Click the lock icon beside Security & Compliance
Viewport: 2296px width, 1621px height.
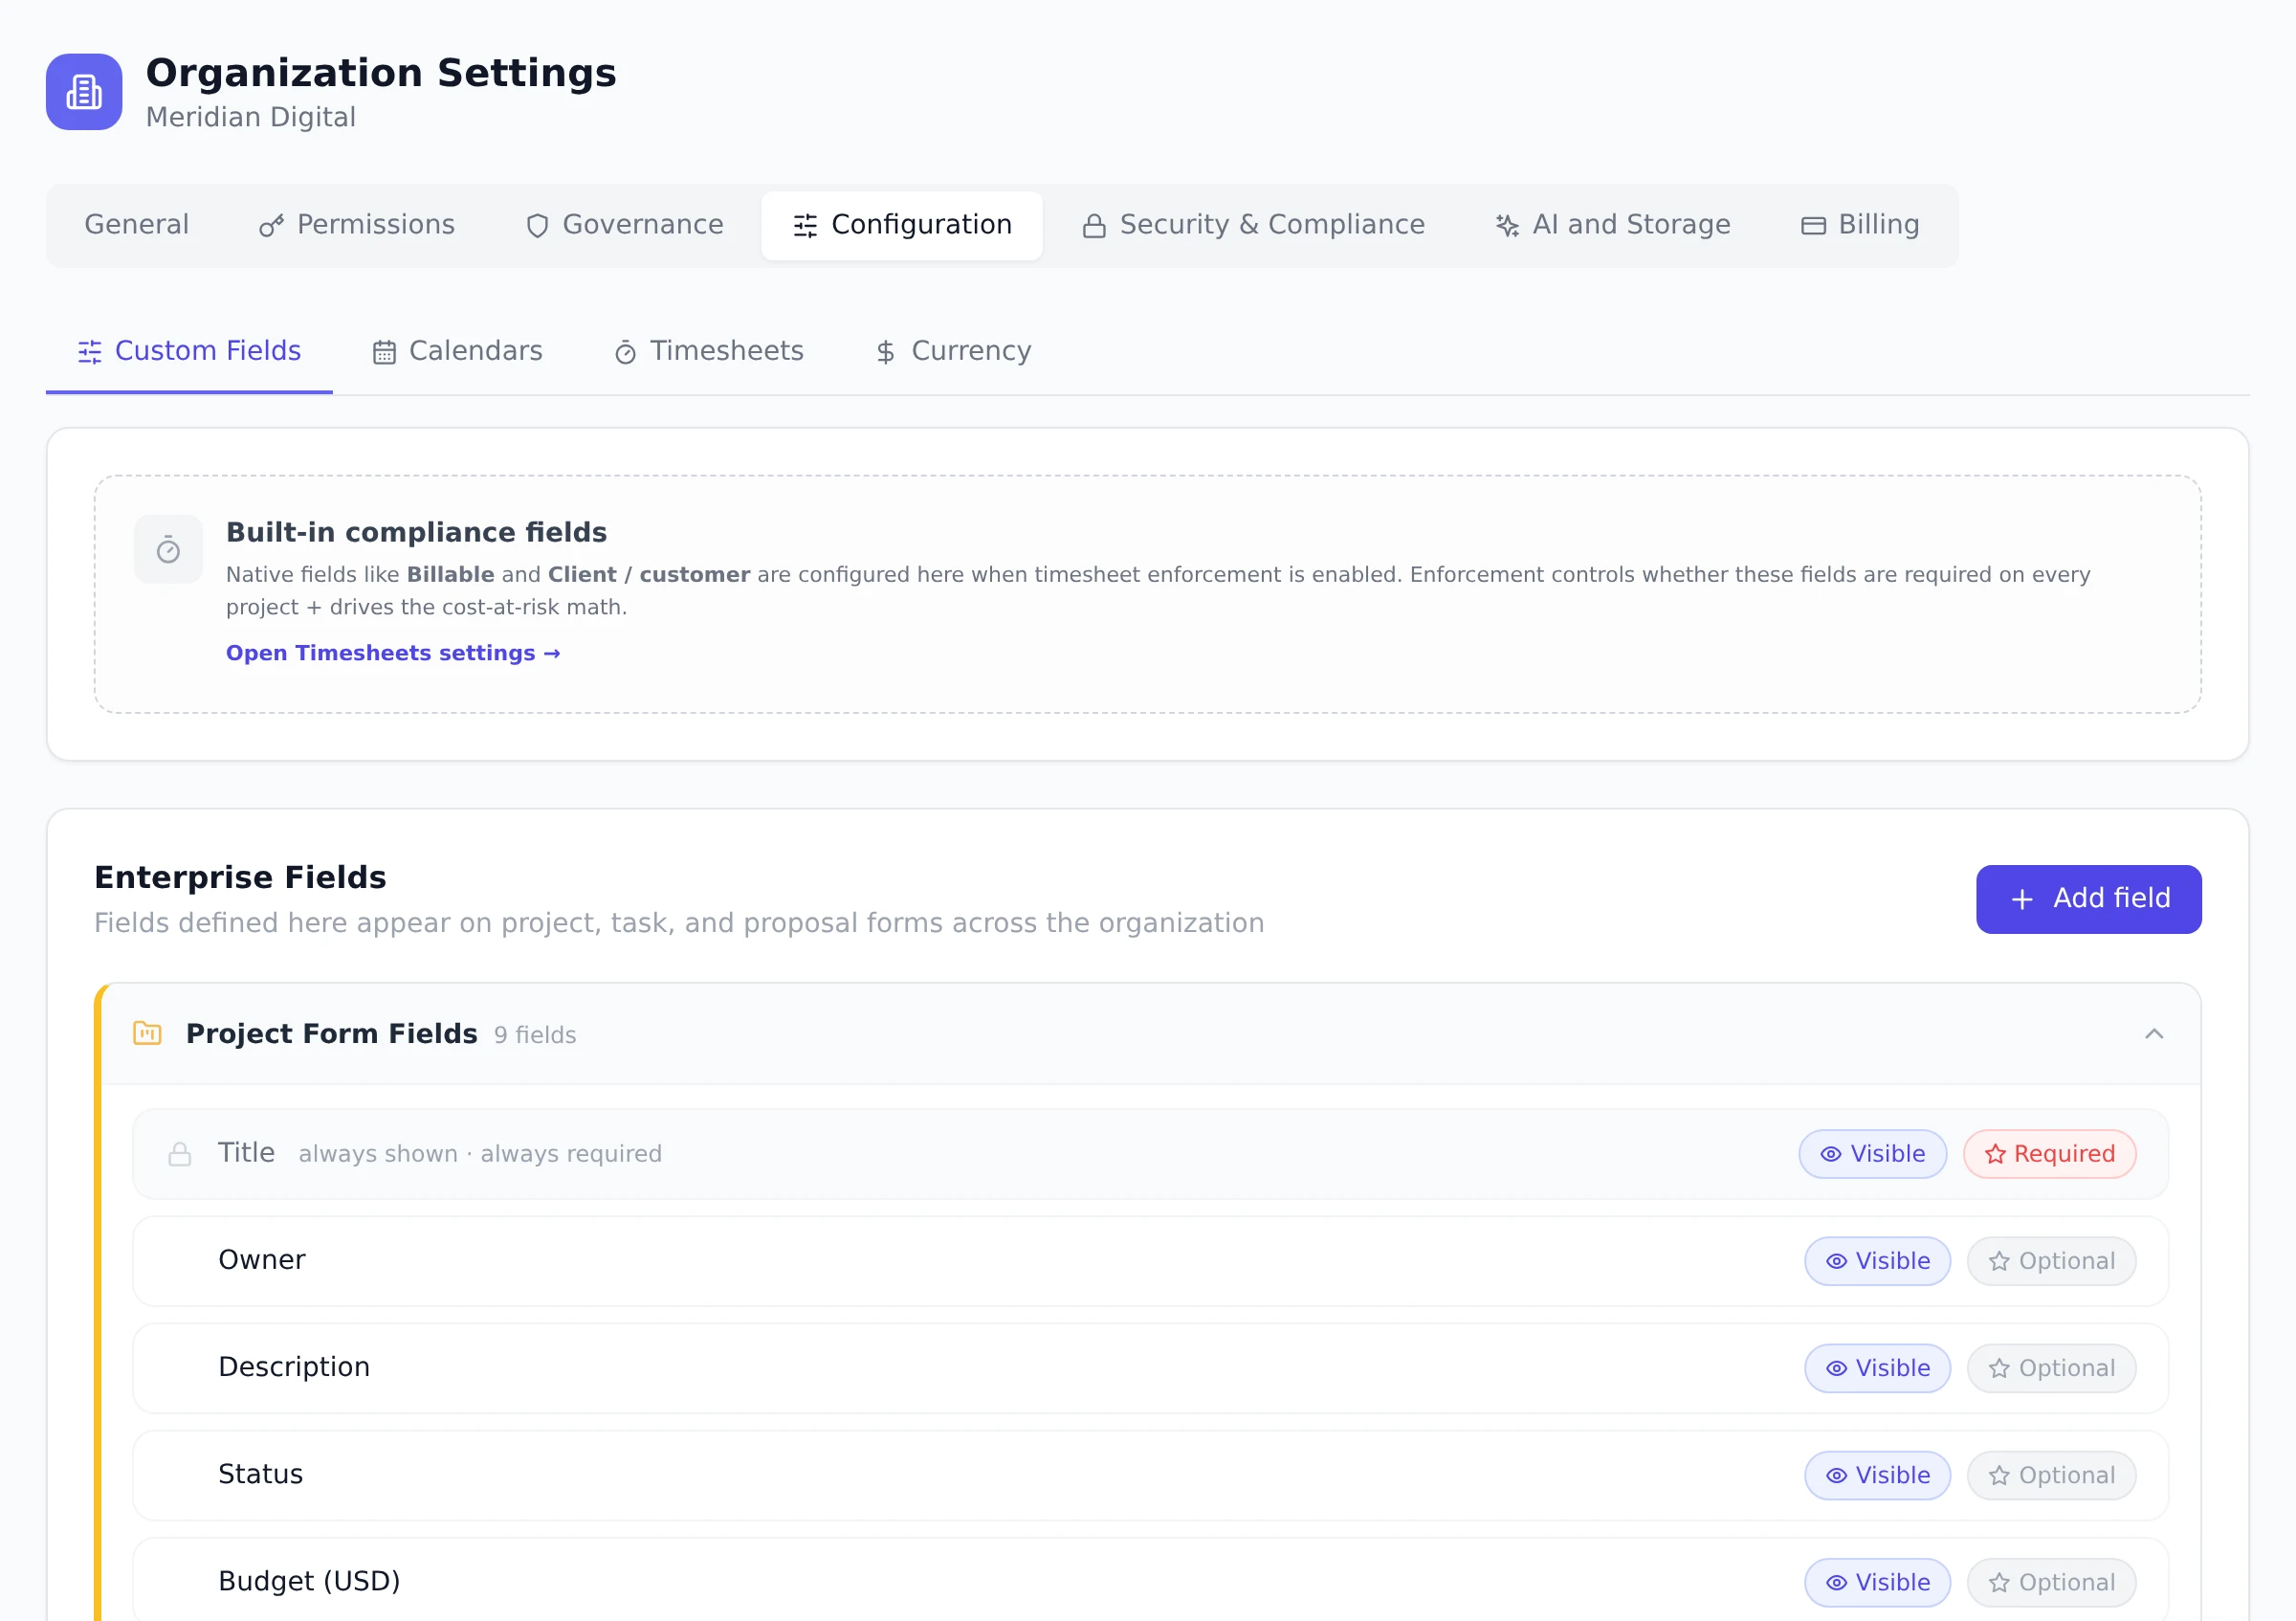(x=1094, y=226)
